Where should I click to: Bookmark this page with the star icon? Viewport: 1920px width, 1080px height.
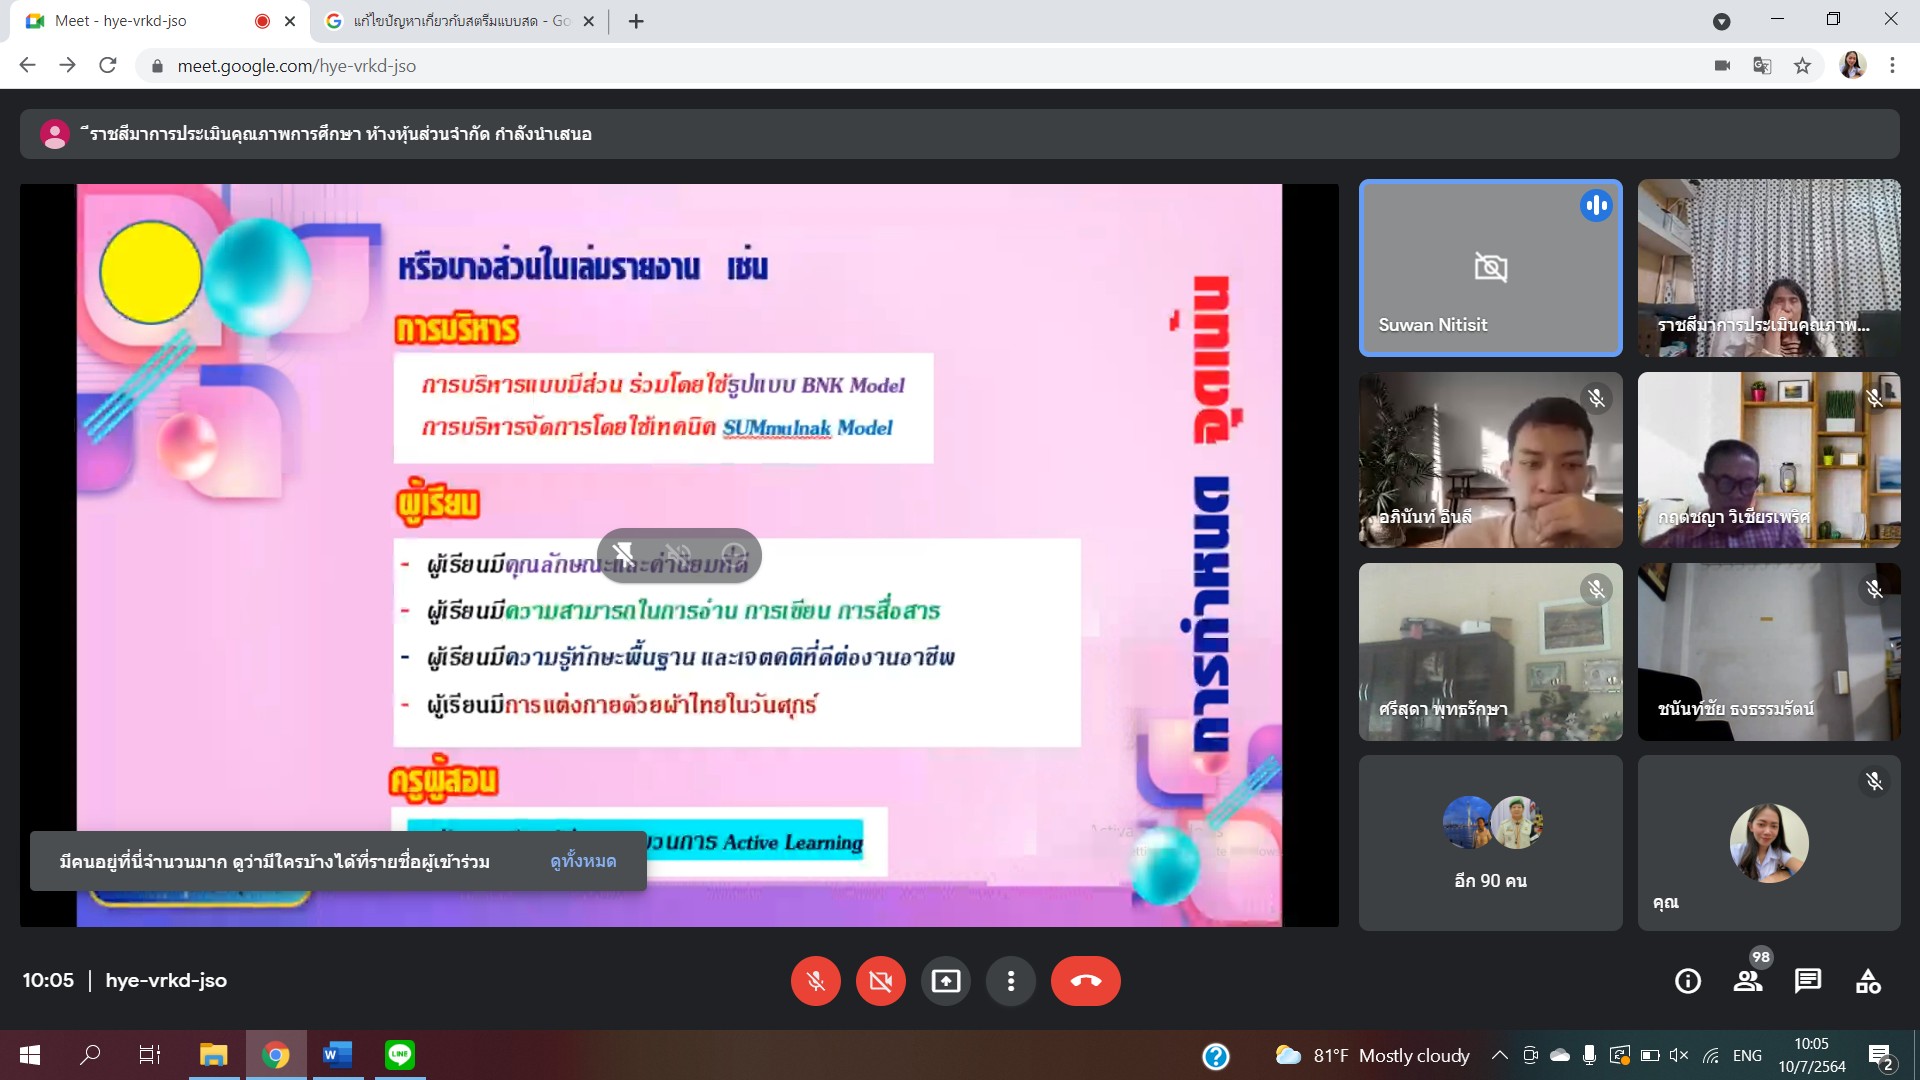[1802, 66]
